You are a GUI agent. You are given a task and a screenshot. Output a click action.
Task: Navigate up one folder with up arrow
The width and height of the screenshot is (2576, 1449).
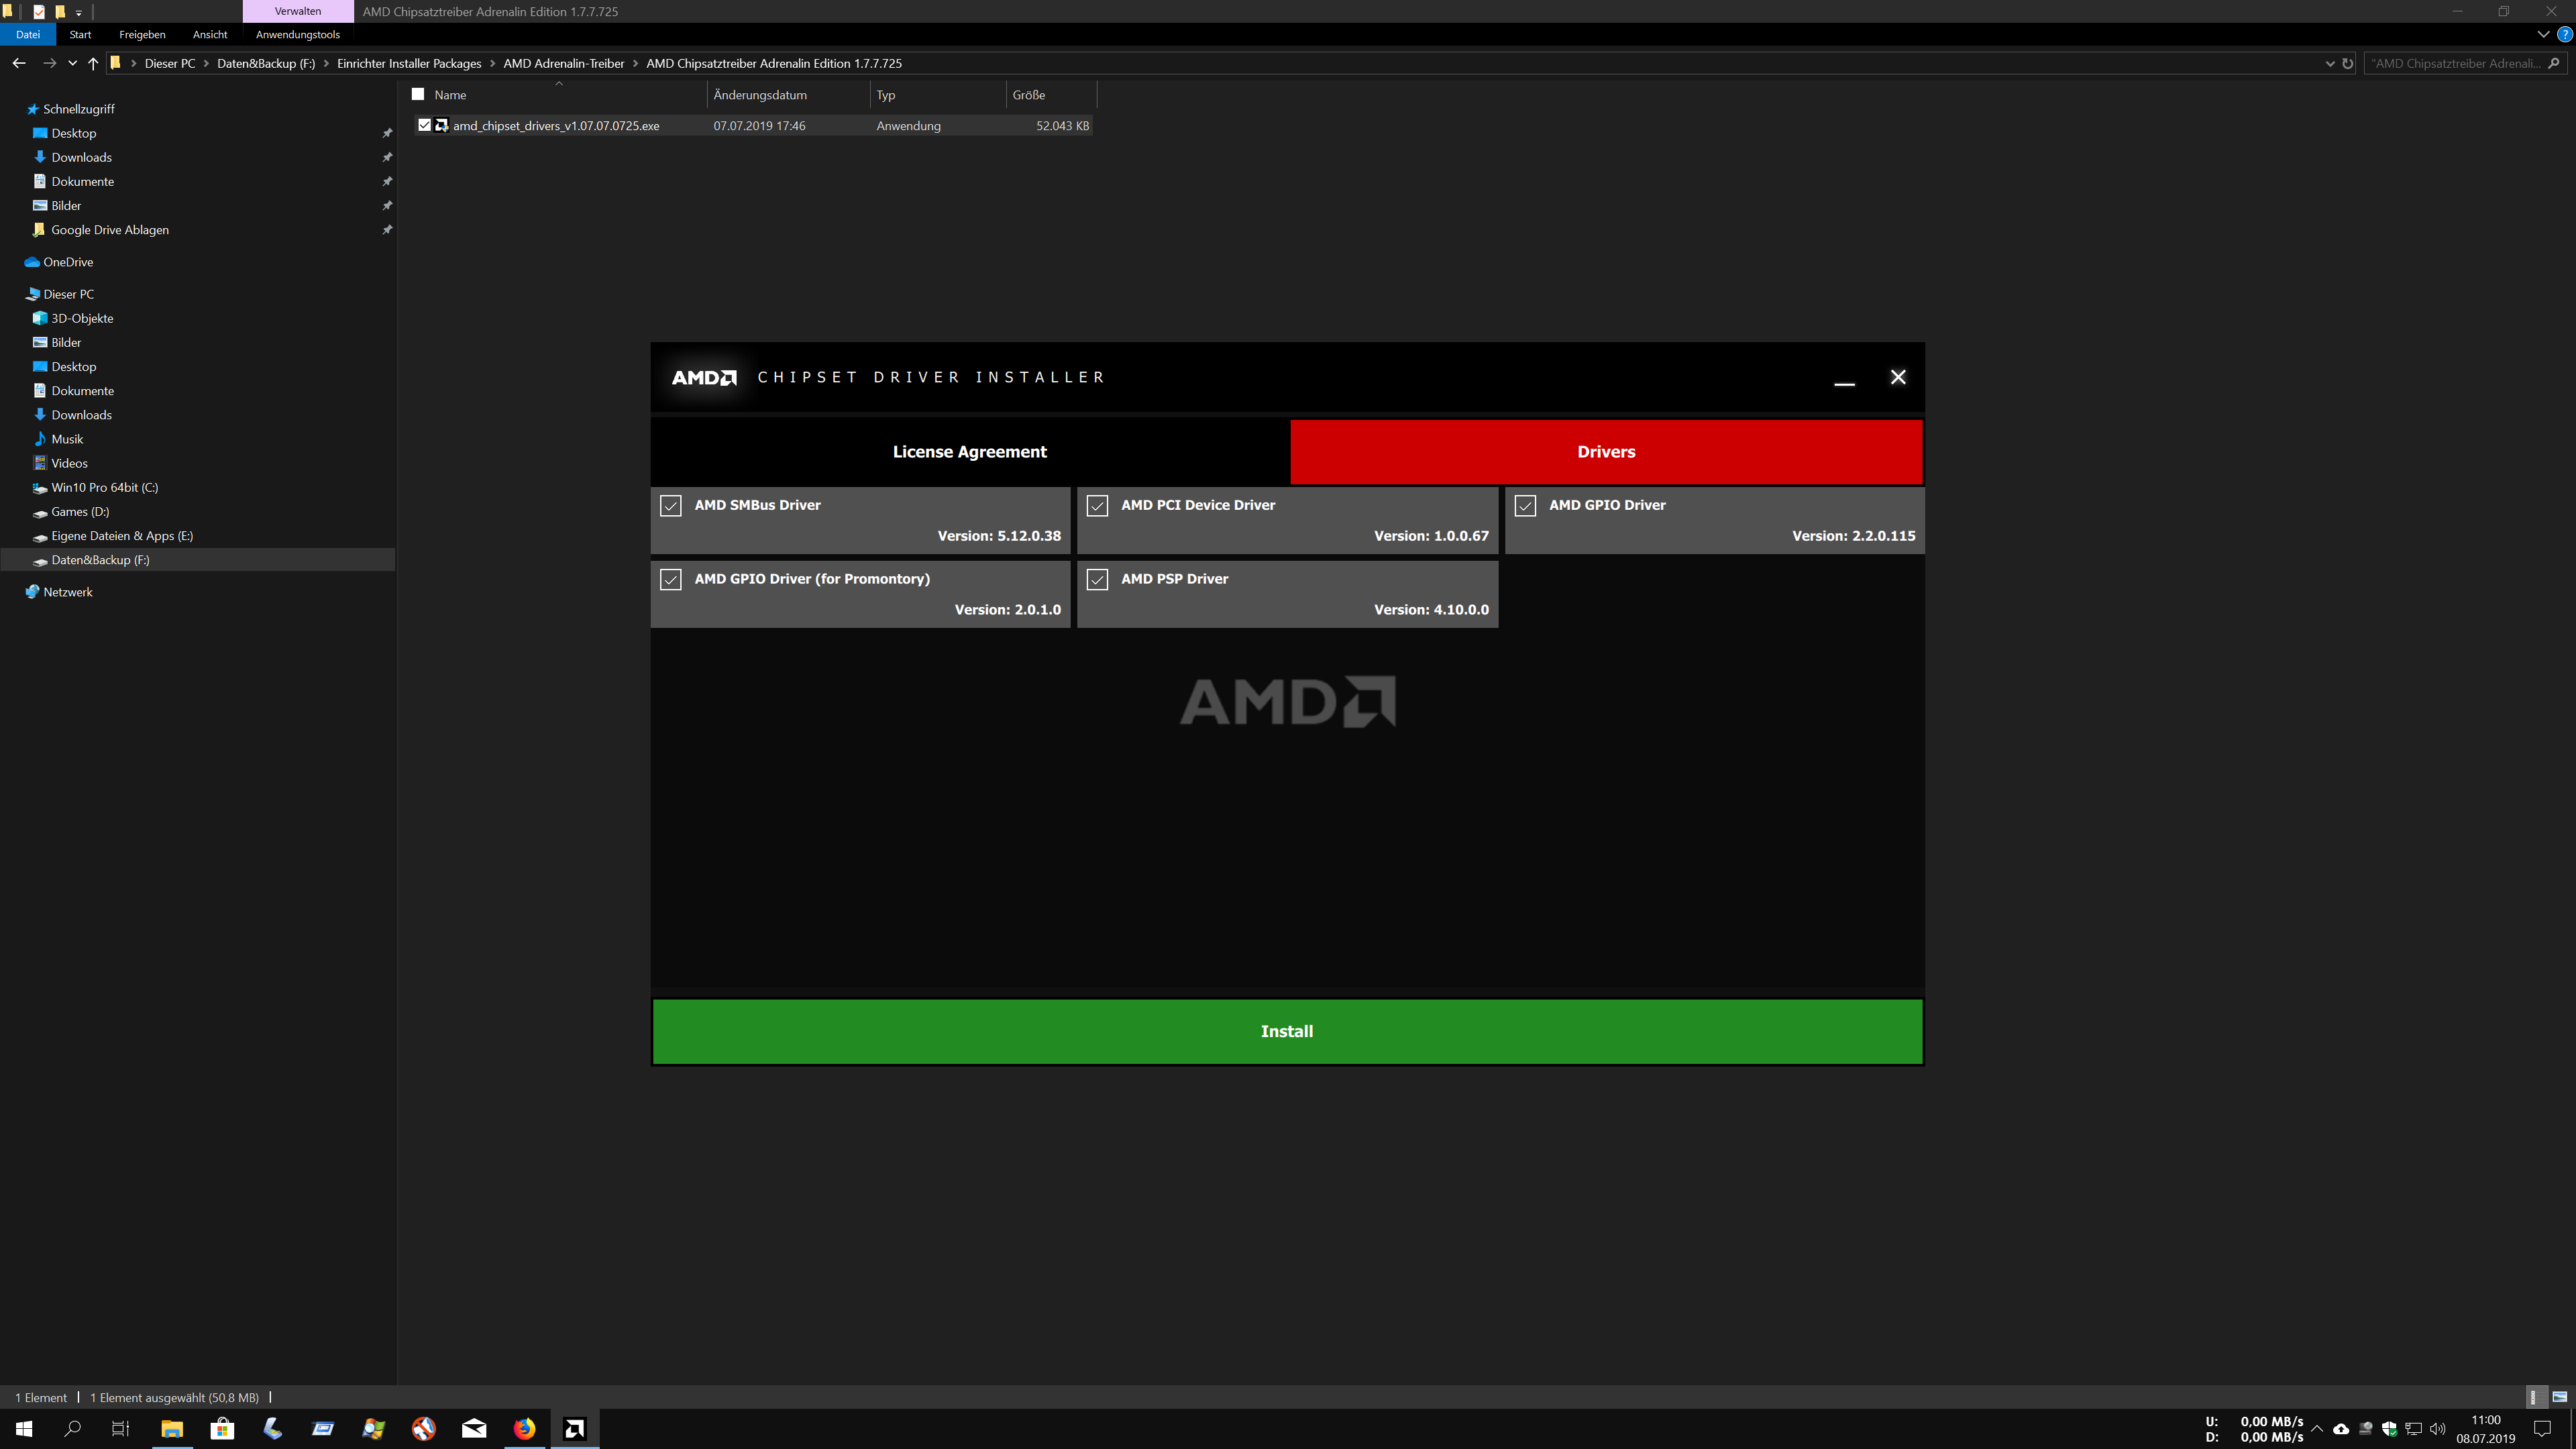tap(93, 63)
